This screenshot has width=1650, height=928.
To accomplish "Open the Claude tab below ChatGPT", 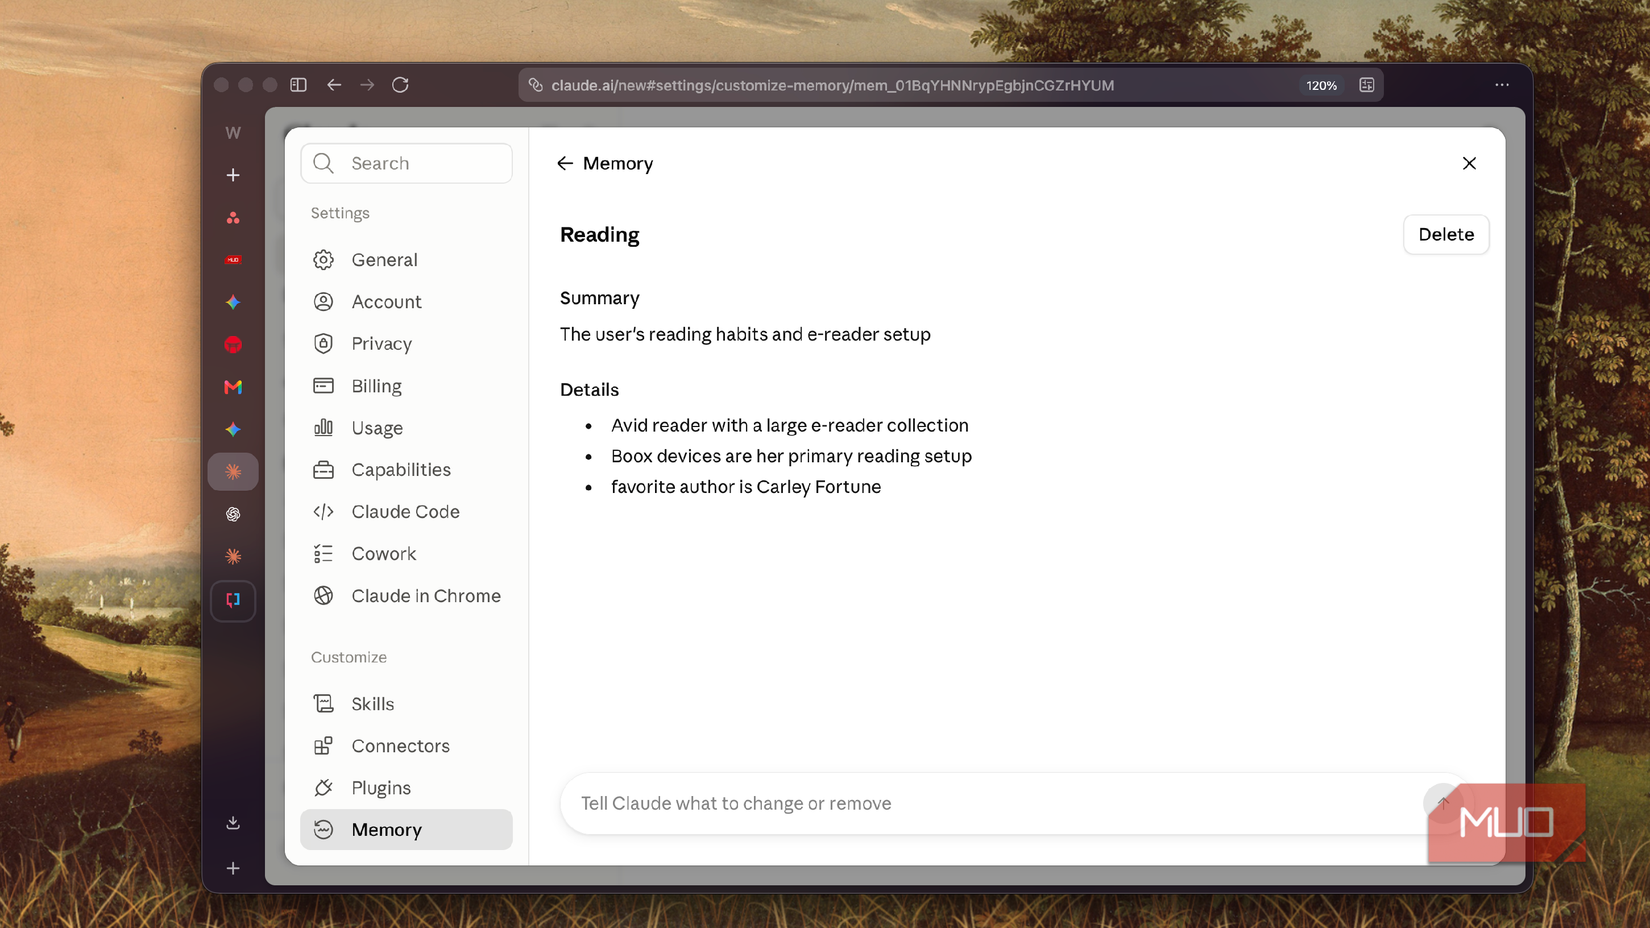I will [x=233, y=556].
